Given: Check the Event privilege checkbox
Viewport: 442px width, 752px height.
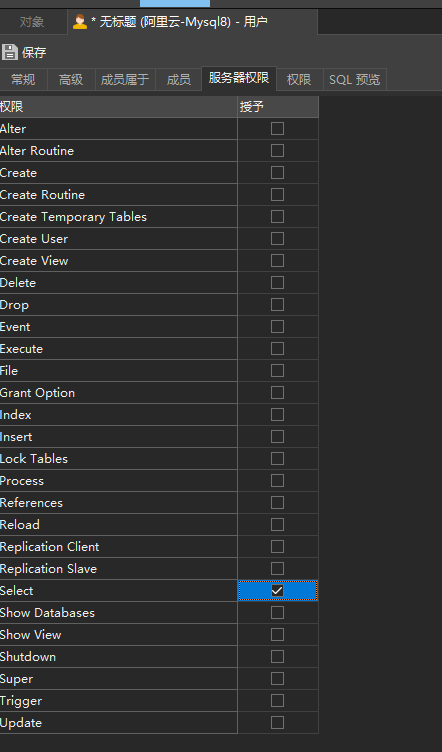Looking at the screenshot, I should 277,327.
